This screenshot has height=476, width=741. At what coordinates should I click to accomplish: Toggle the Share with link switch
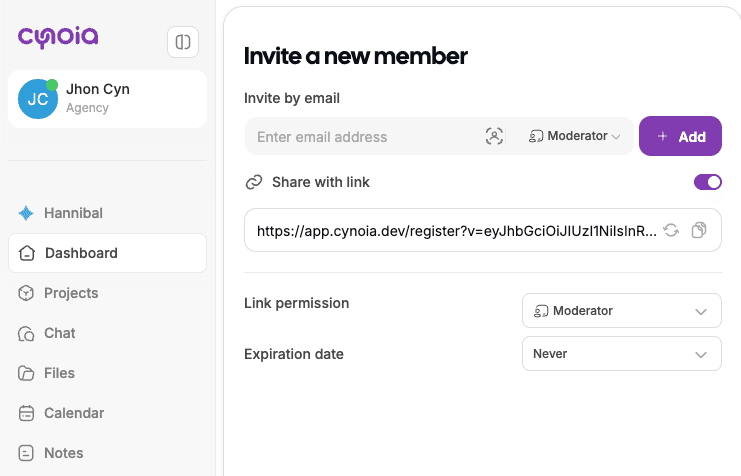707,182
